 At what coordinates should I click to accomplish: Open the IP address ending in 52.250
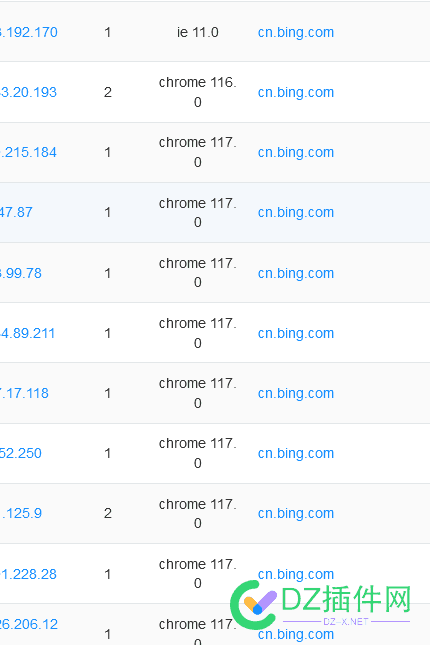[x=21, y=453]
